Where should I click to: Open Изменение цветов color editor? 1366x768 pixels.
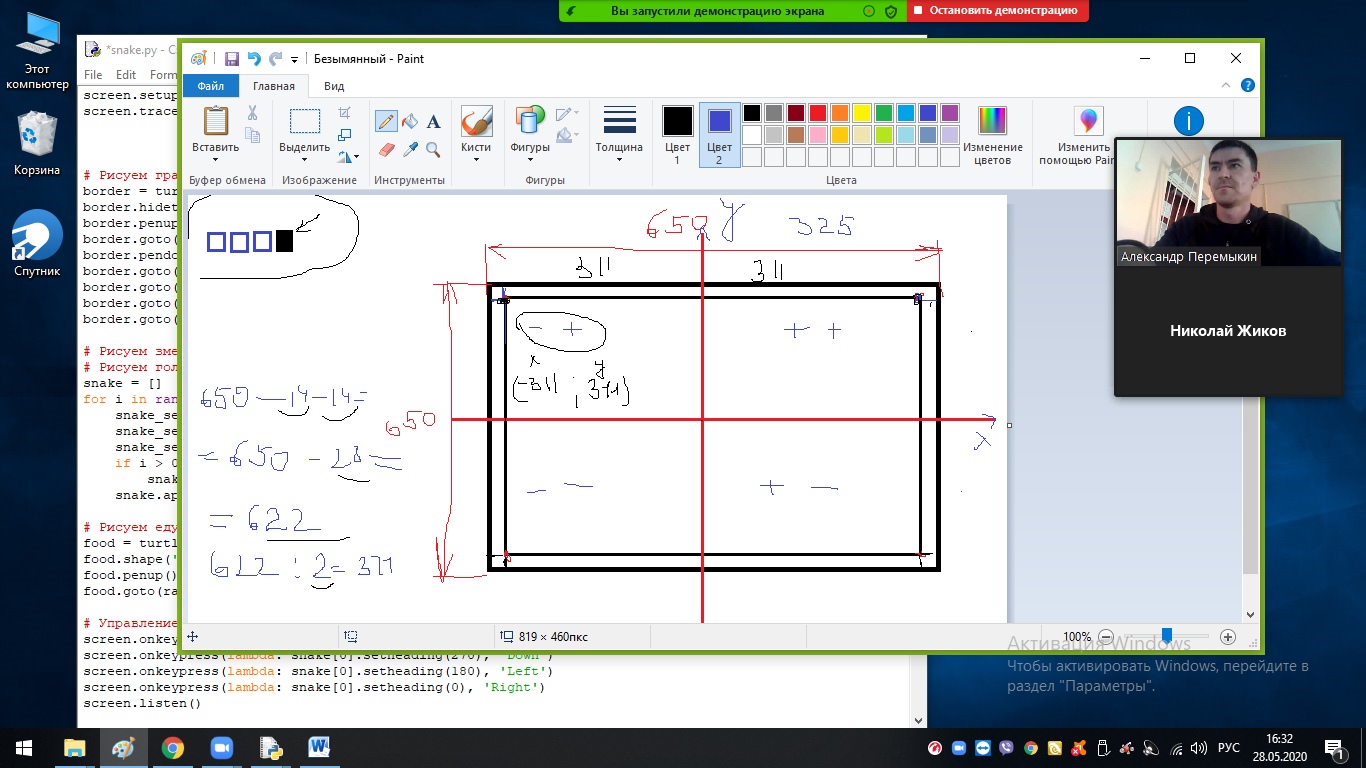[992, 134]
